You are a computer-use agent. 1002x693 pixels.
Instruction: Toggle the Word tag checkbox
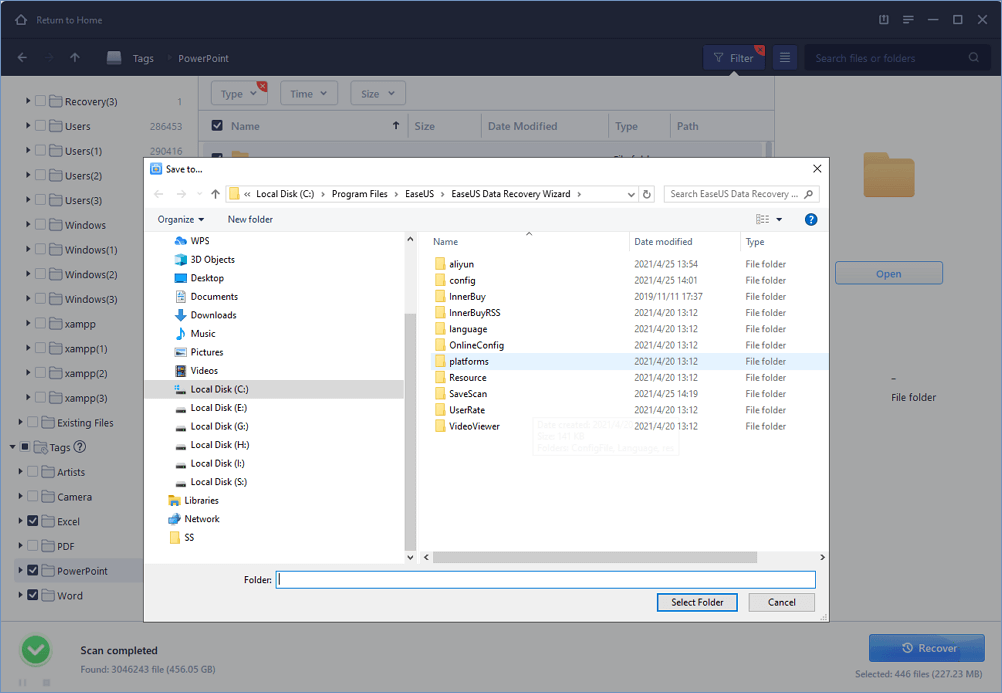tap(33, 595)
